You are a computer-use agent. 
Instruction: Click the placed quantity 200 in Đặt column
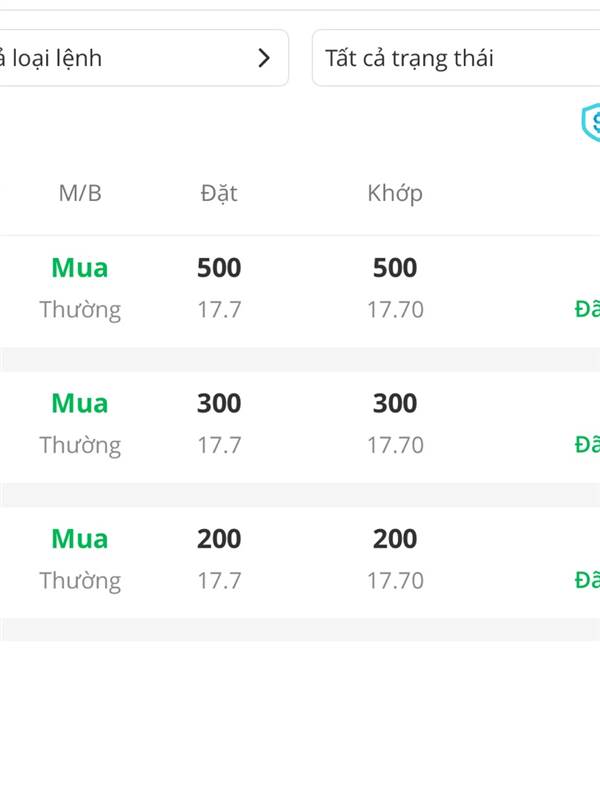click(x=219, y=539)
